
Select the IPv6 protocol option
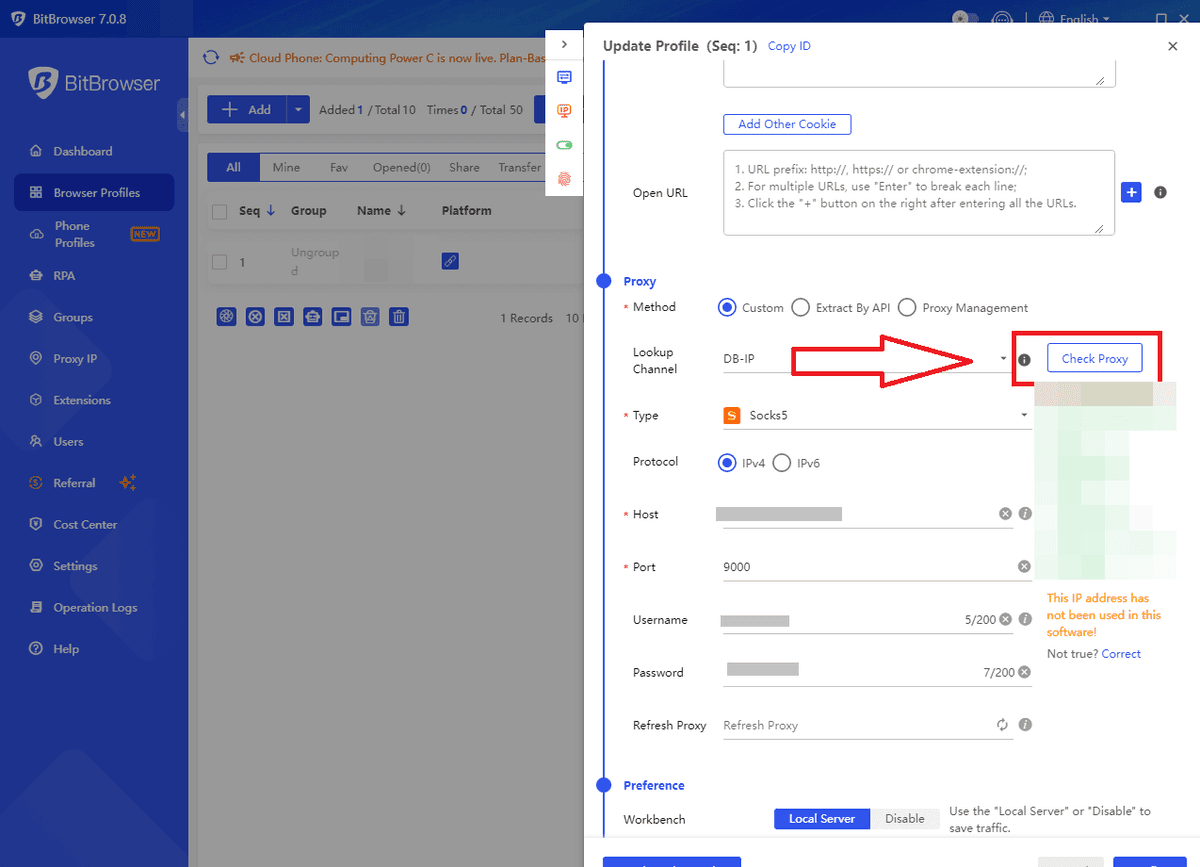point(782,463)
